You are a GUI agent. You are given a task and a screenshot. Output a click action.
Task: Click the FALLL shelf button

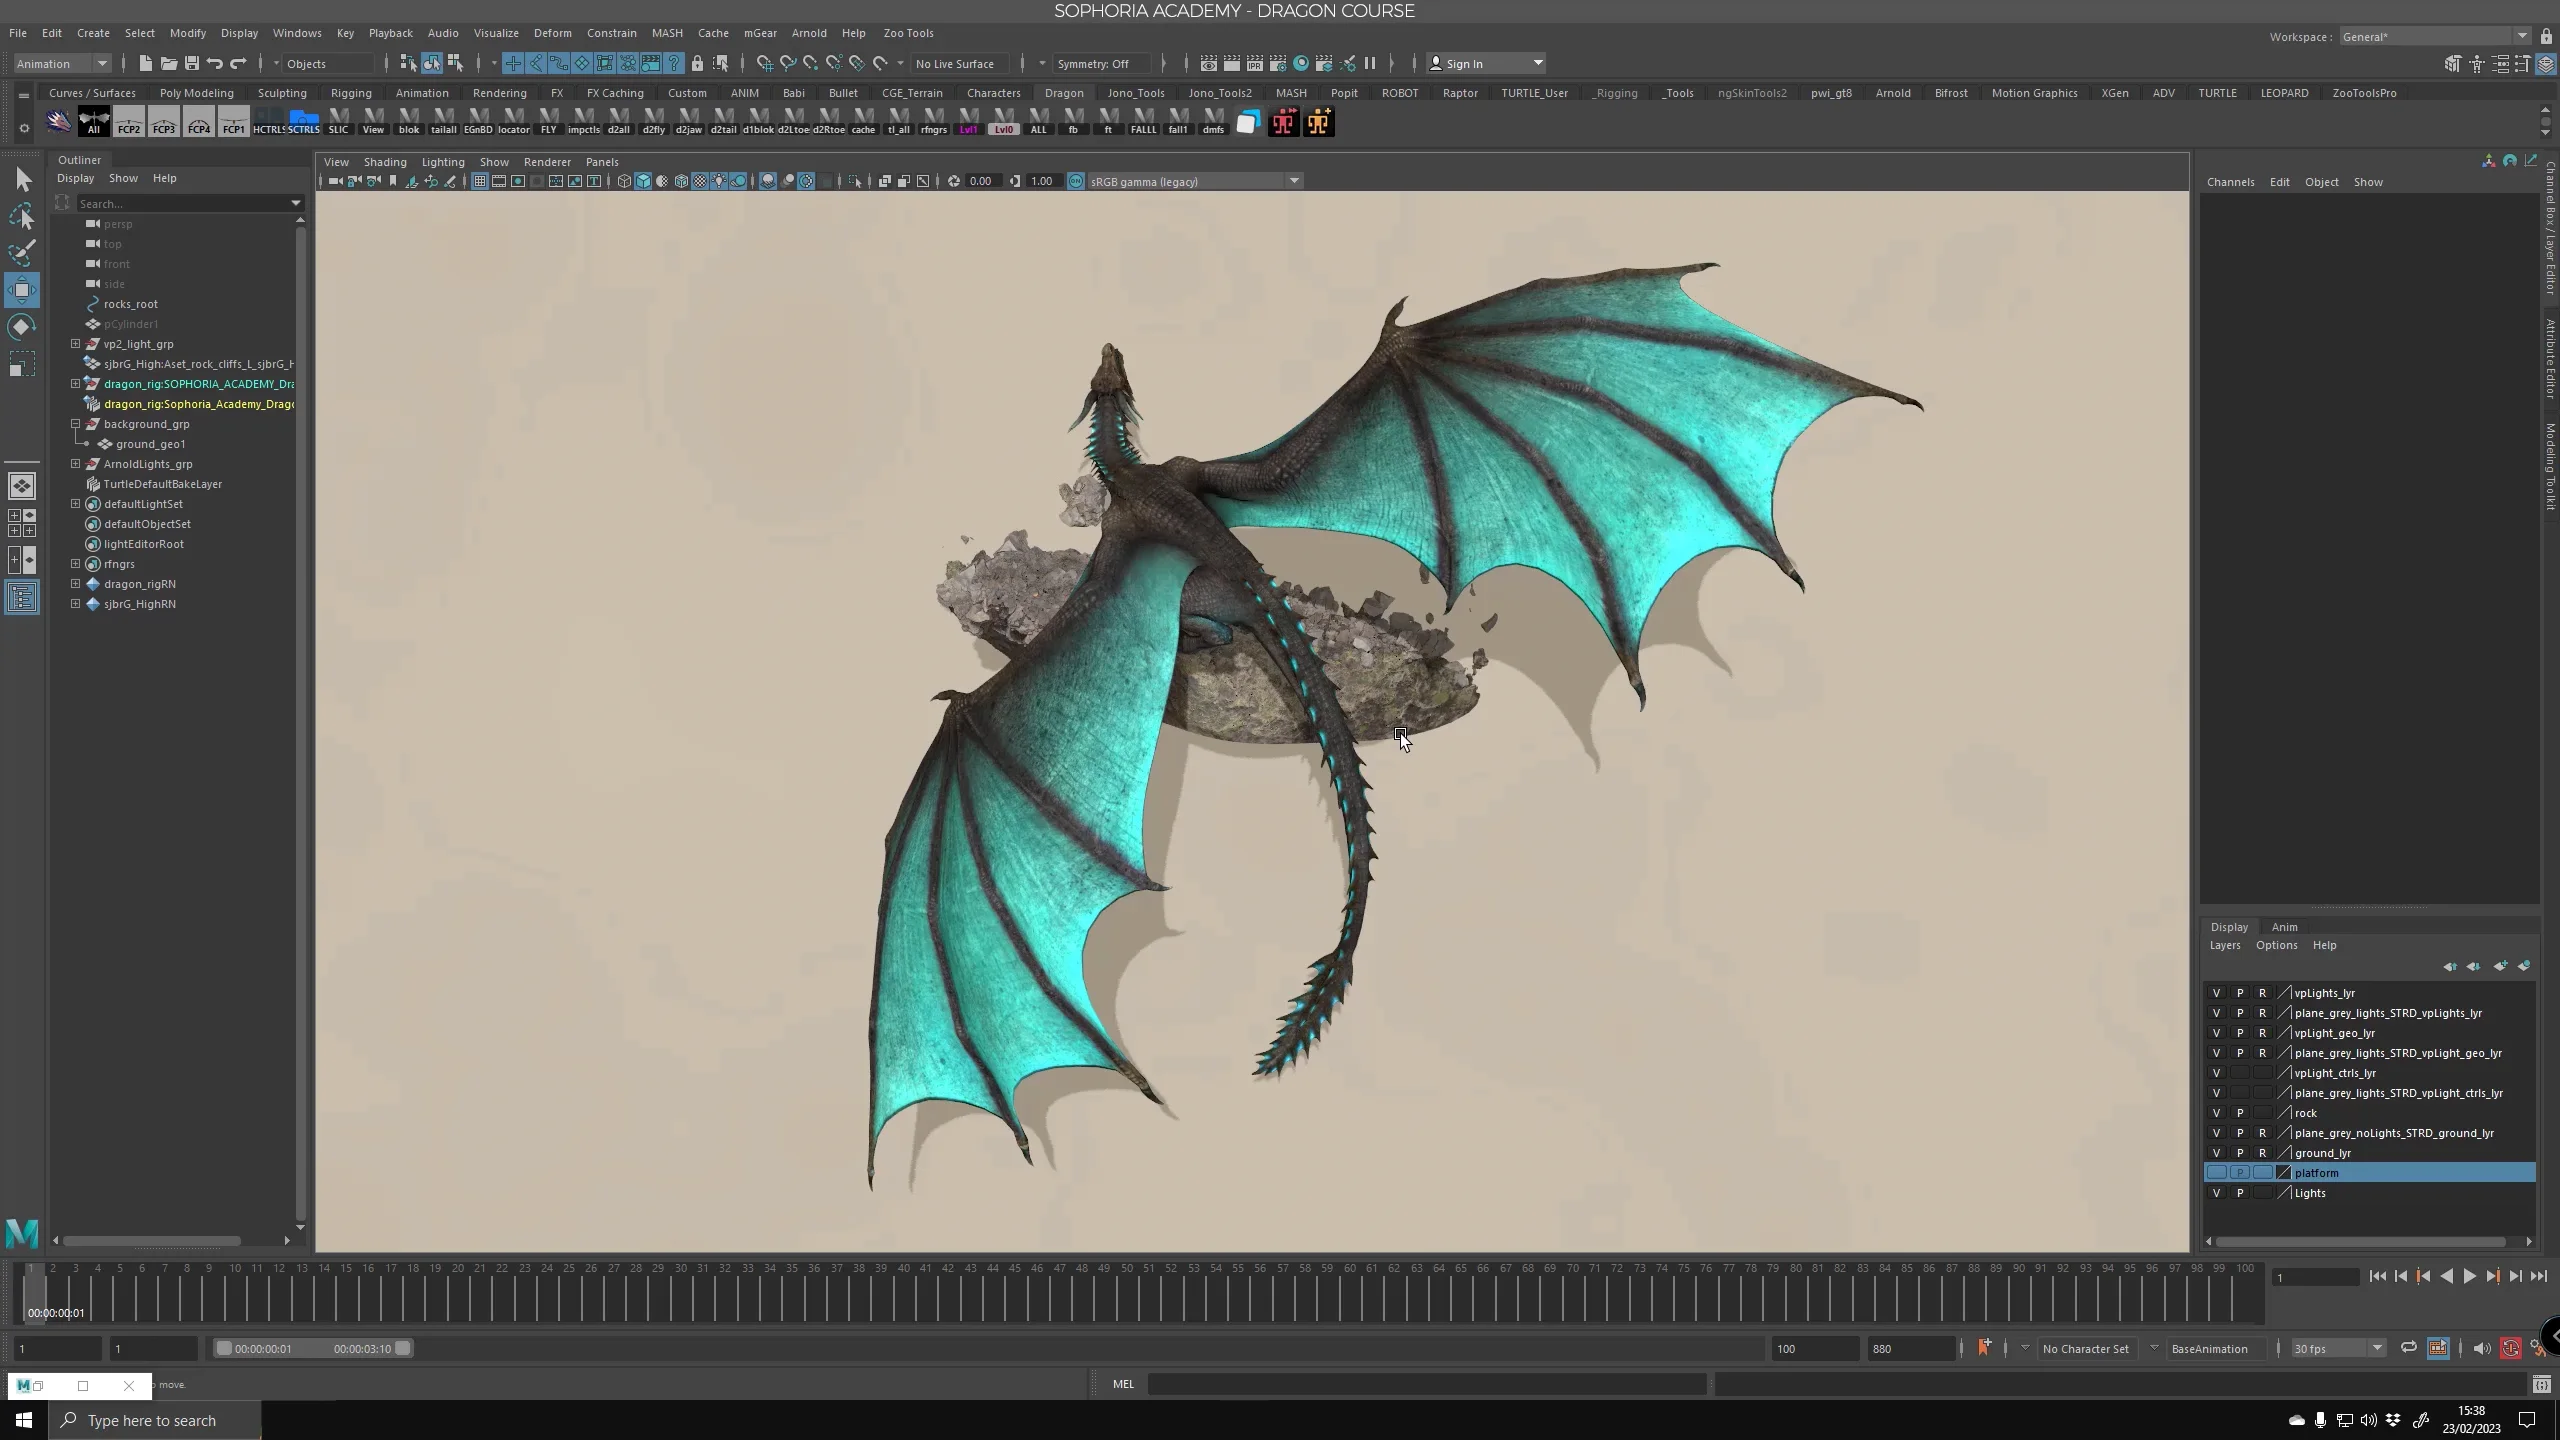[1143, 122]
